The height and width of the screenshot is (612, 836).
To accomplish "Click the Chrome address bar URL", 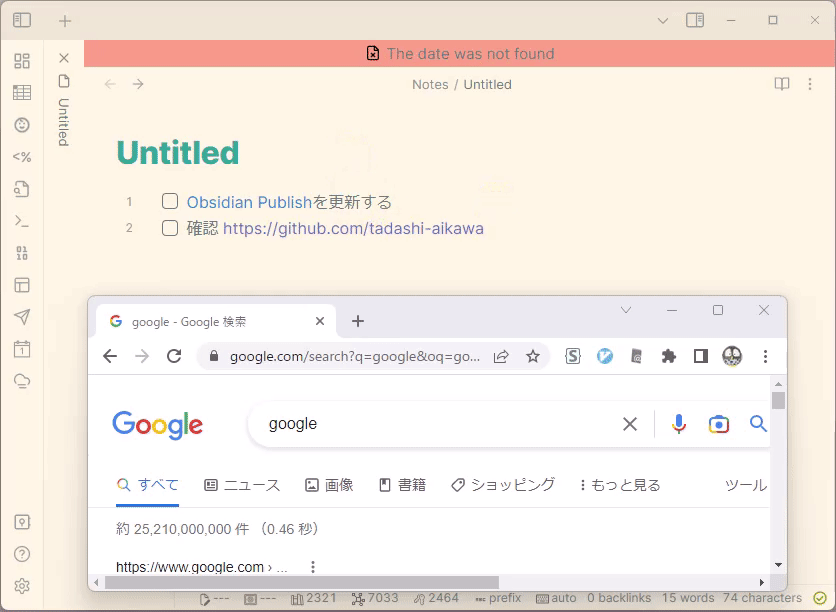I will (355, 357).
